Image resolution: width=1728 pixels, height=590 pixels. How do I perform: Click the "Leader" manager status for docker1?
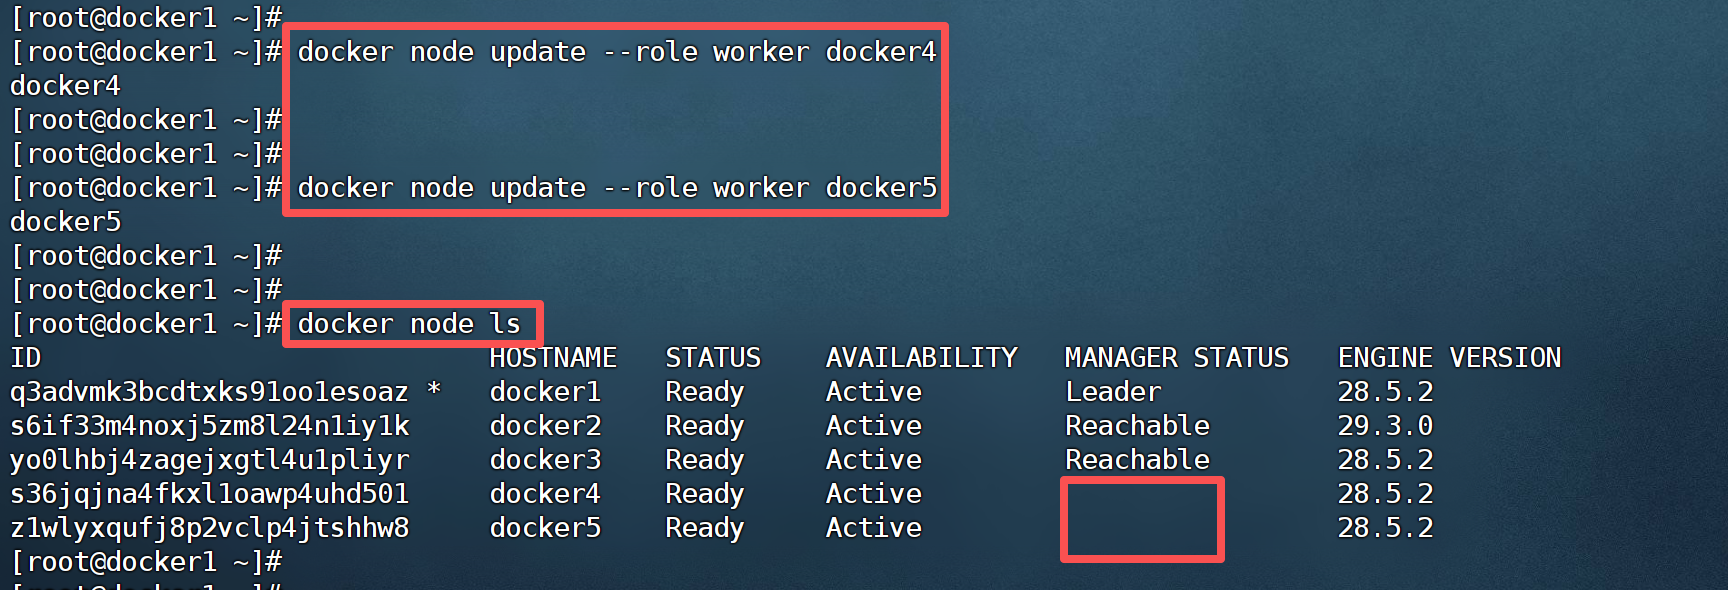coord(1113,392)
